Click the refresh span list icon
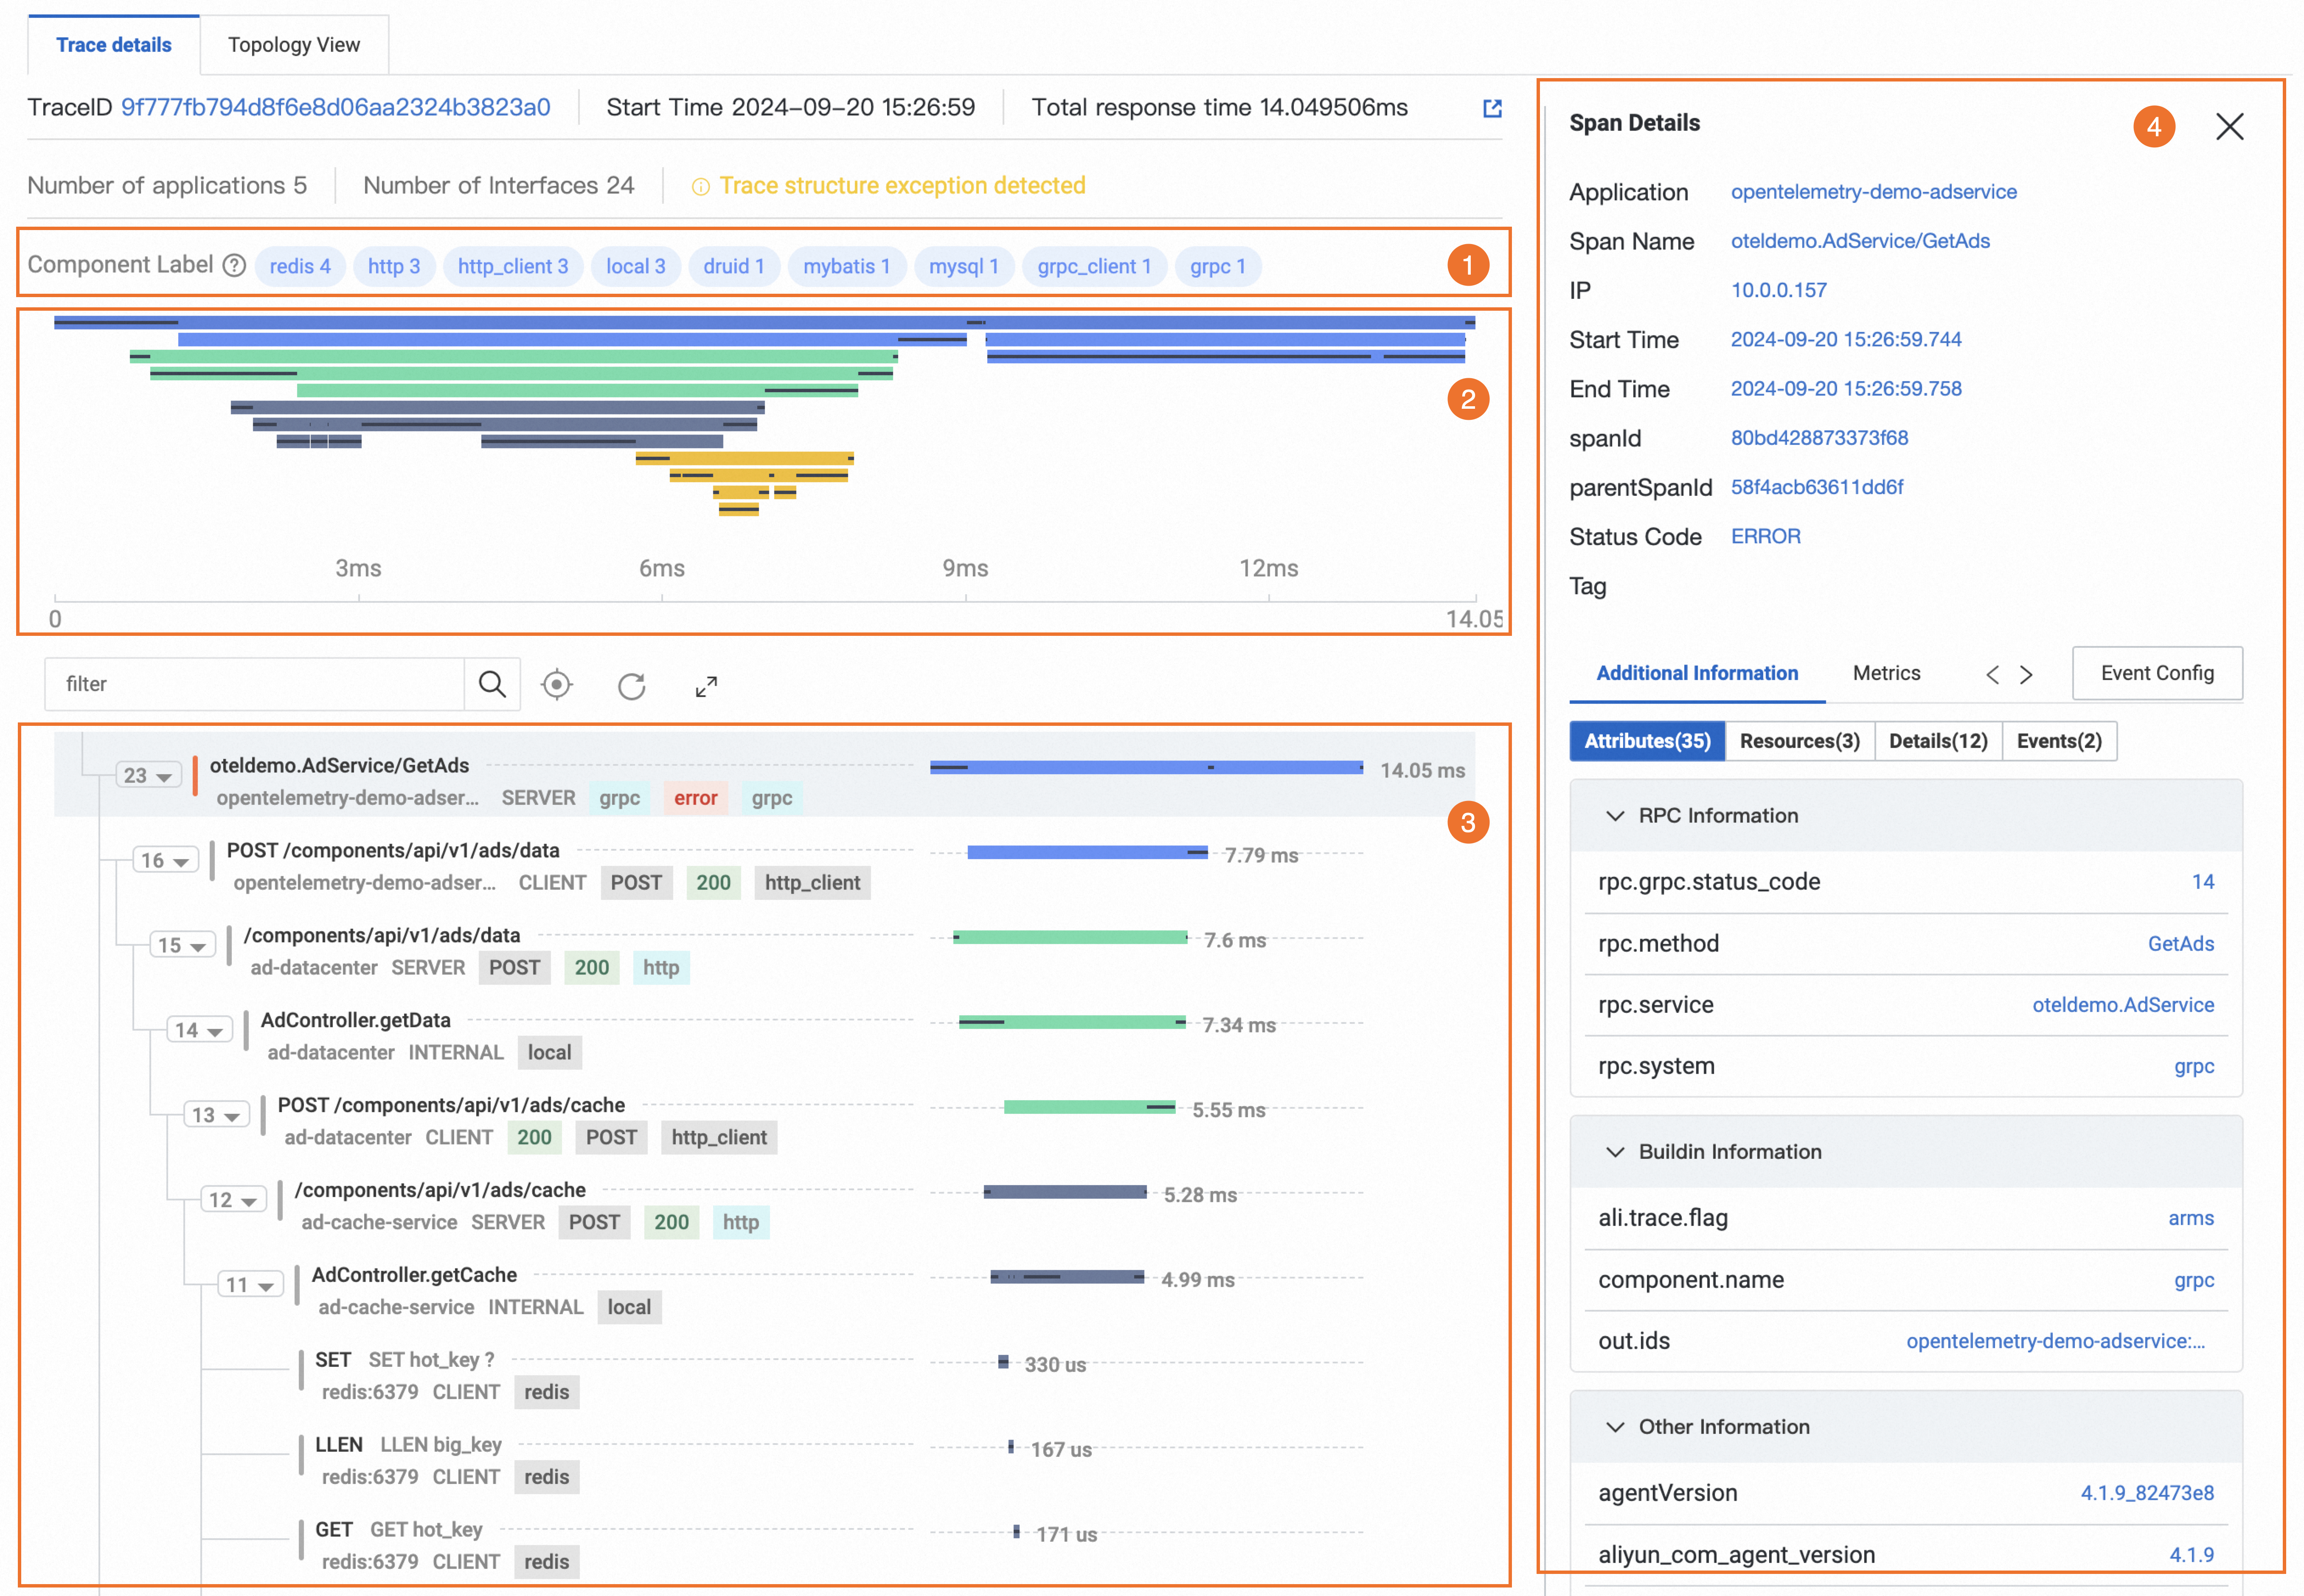The width and height of the screenshot is (2304, 1596). (631, 686)
